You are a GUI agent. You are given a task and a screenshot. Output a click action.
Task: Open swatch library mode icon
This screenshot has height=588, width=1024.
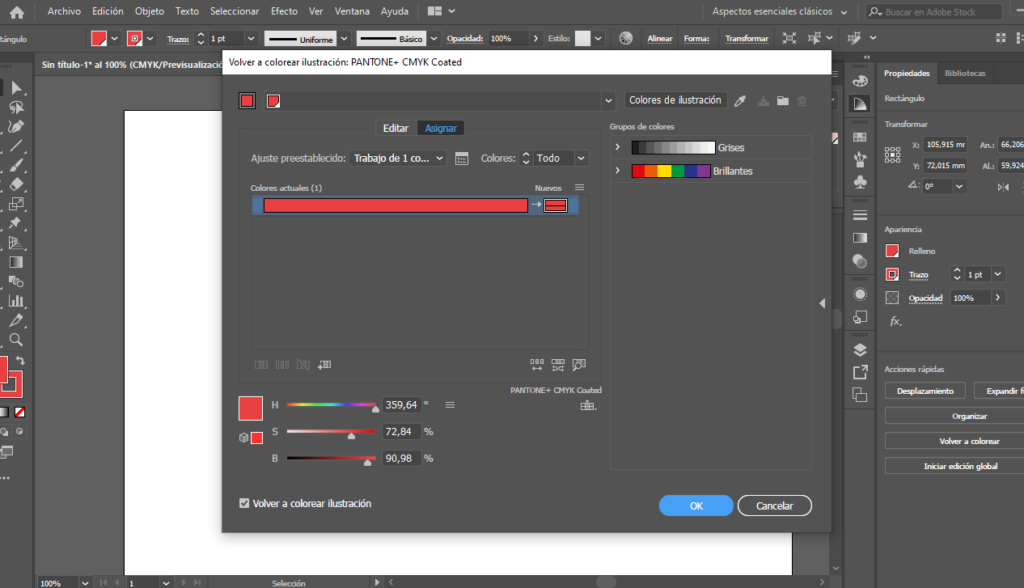[x=588, y=406]
